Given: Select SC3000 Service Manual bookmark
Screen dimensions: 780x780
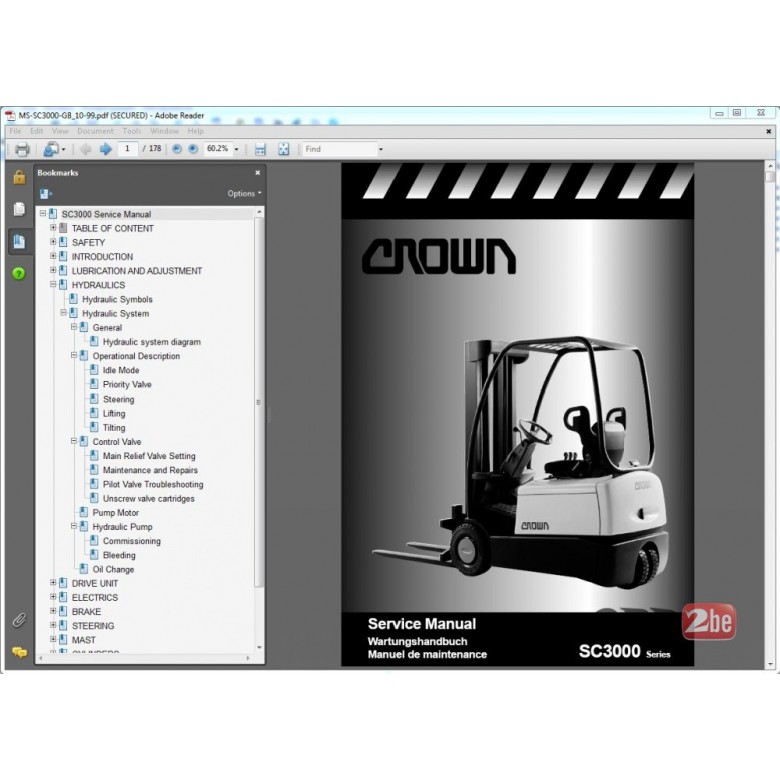Looking at the screenshot, I should [x=106, y=214].
